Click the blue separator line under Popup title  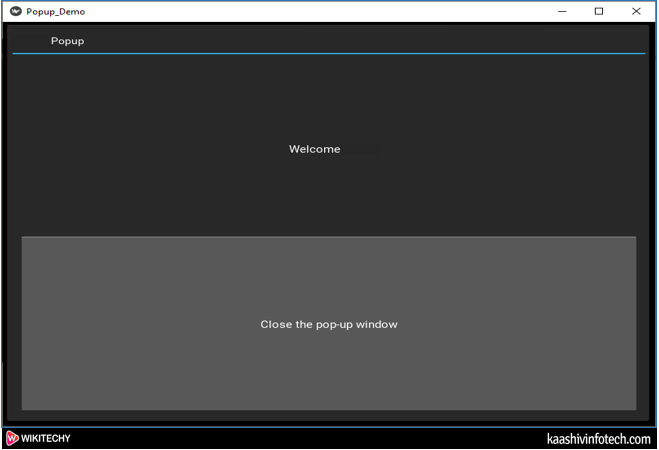click(328, 54)
